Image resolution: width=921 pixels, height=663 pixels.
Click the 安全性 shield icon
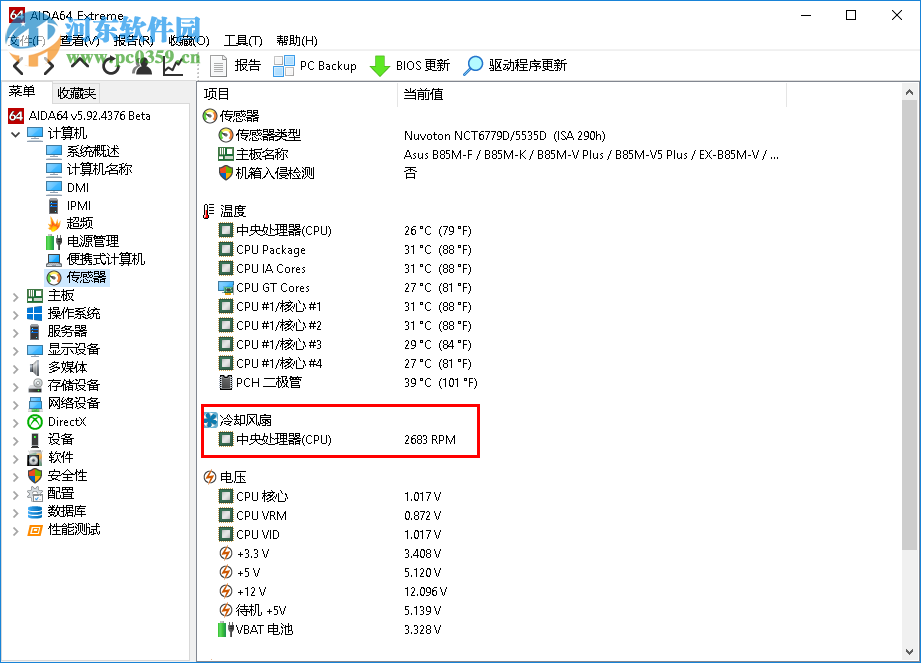coord(33,475)
